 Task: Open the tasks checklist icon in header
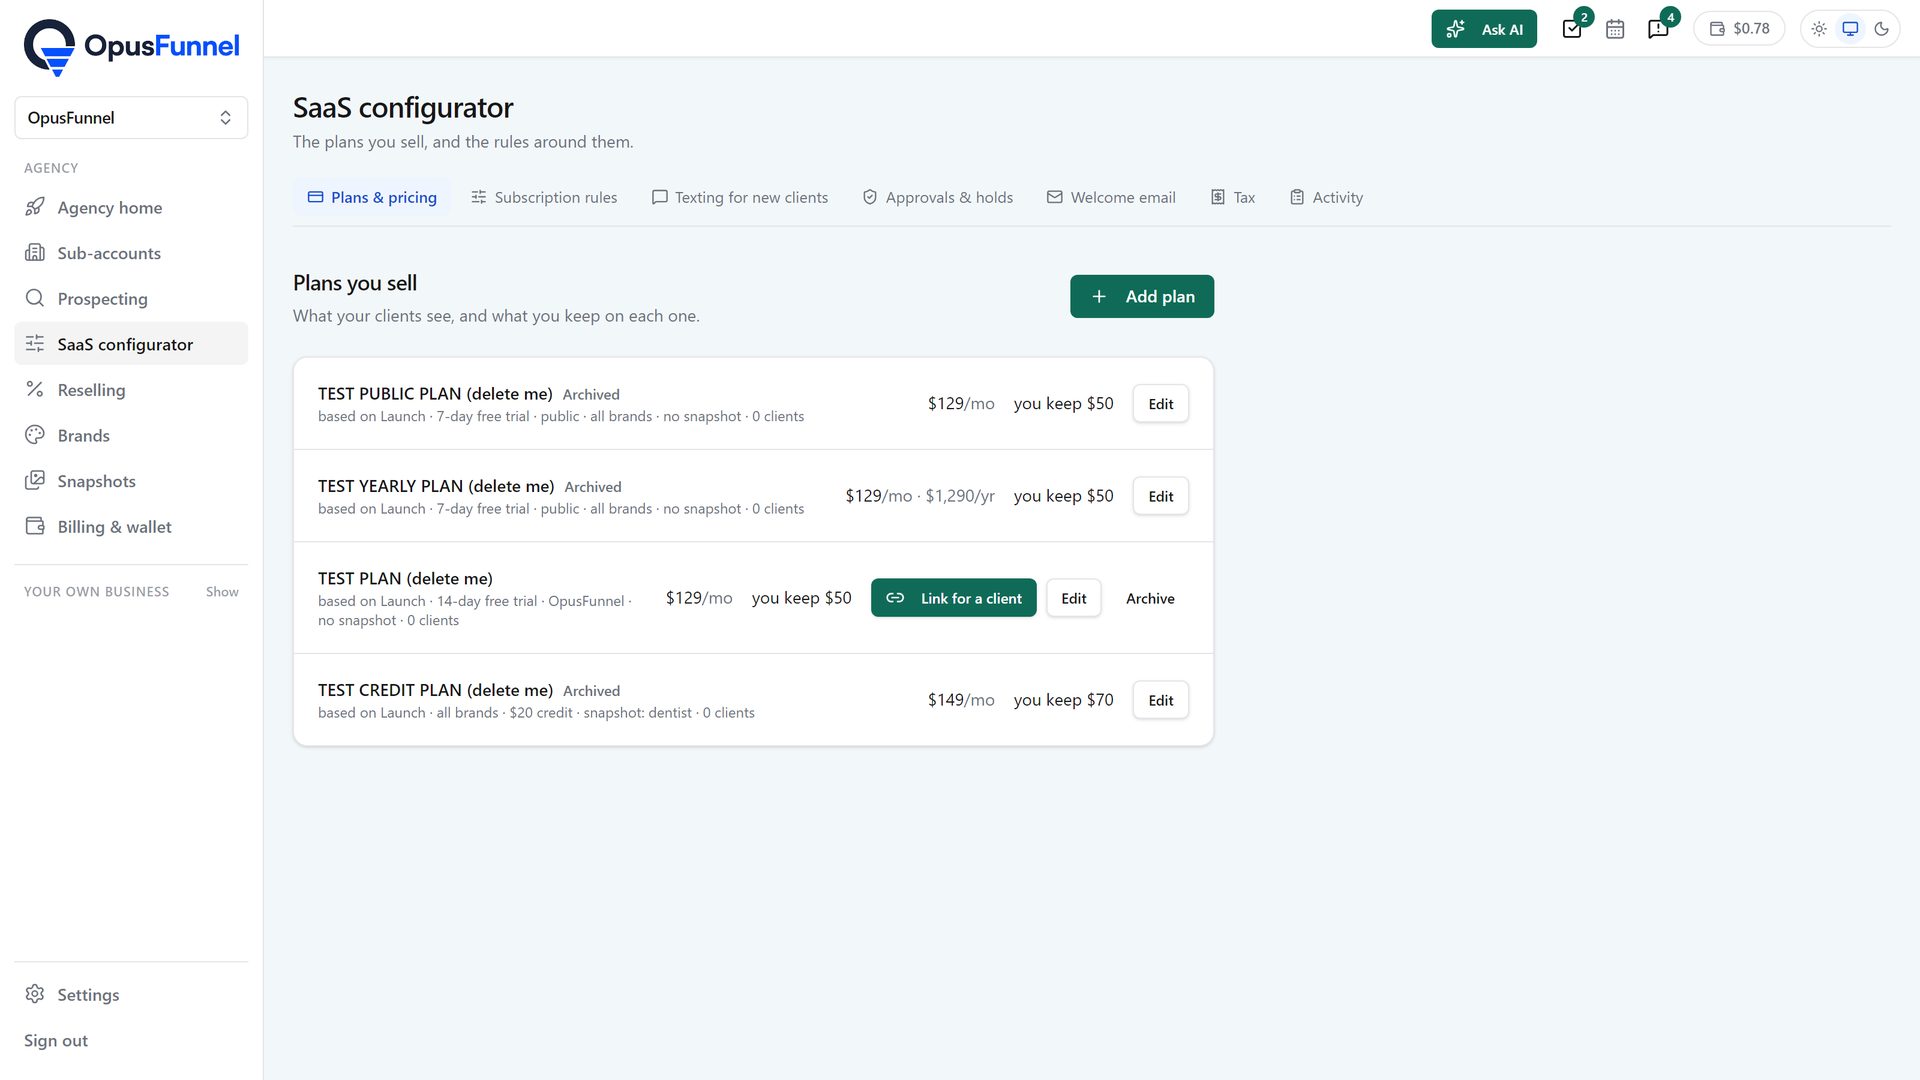(1573, 29)
